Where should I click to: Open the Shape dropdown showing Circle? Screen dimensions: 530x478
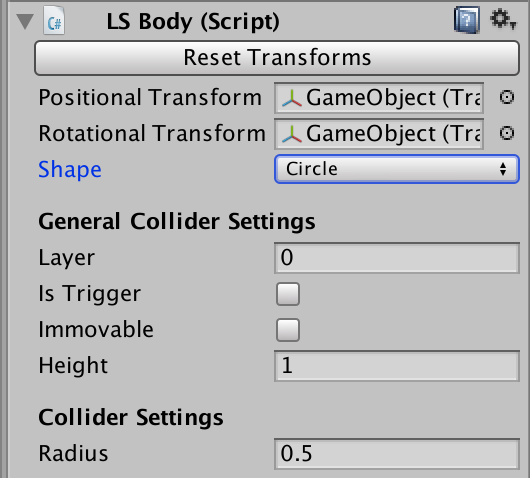click(396, 169)
